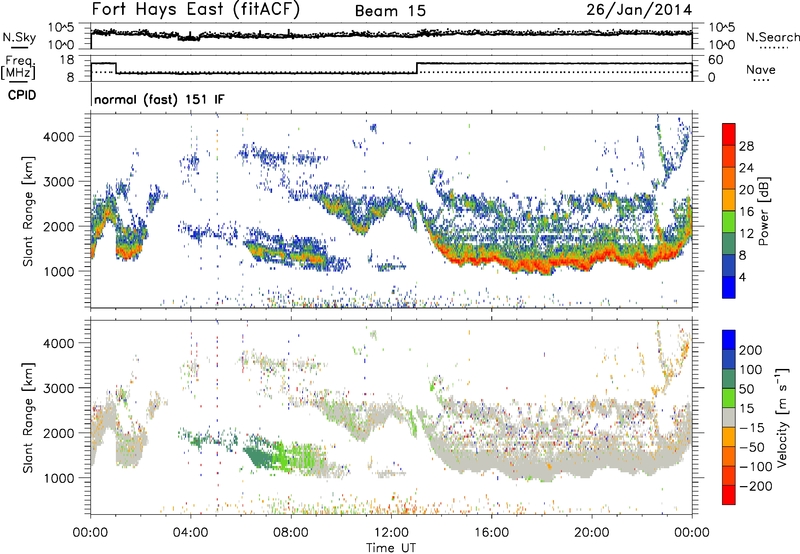Click the 'Fort Hays East (fitACF)' title
This screenshot has width=800, height=554.
(196, 10)
